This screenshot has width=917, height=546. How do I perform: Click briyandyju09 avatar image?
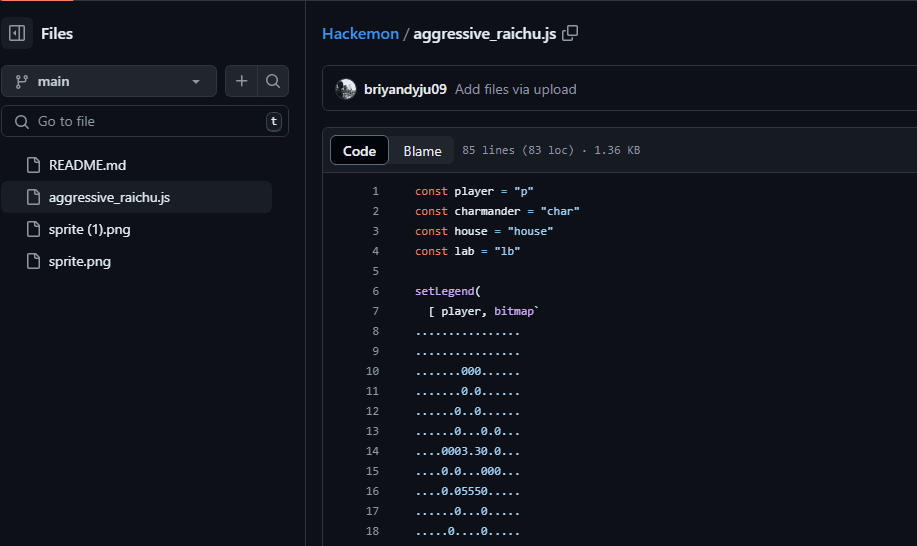[x=346, y=89]
